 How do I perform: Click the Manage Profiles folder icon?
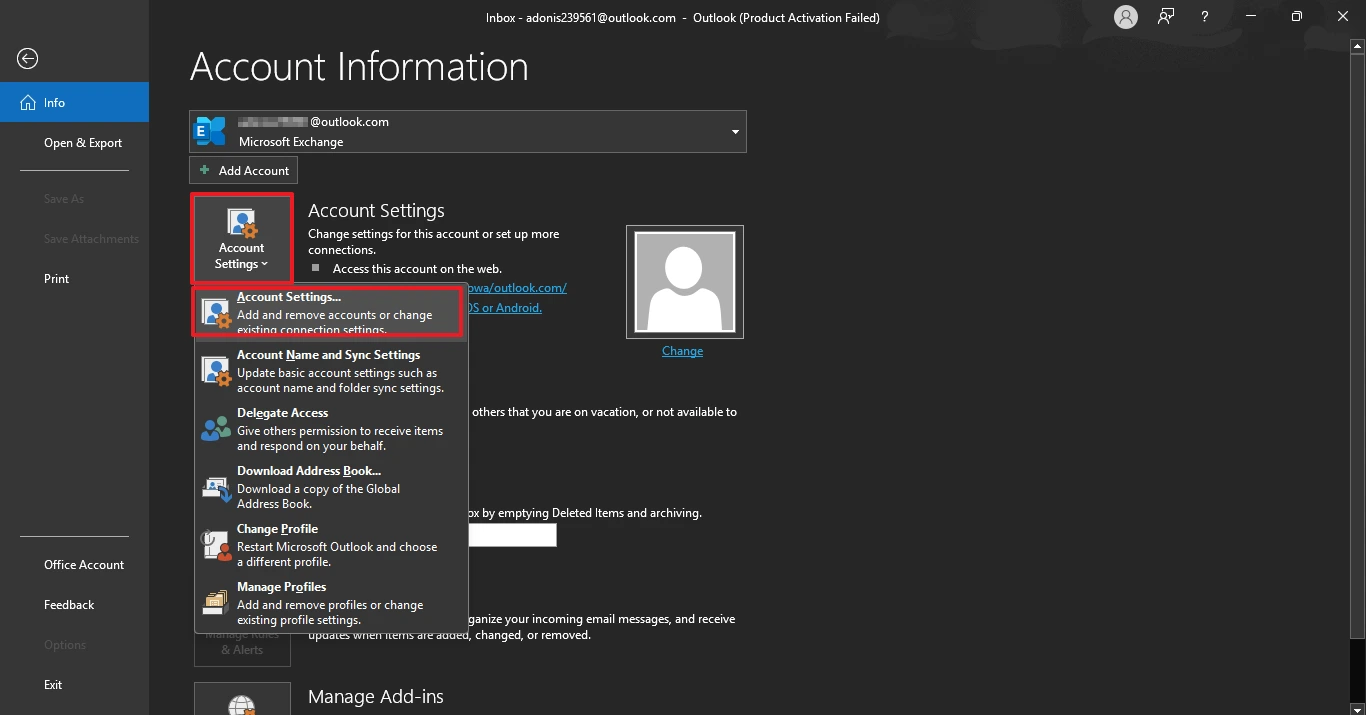[216, 603]
